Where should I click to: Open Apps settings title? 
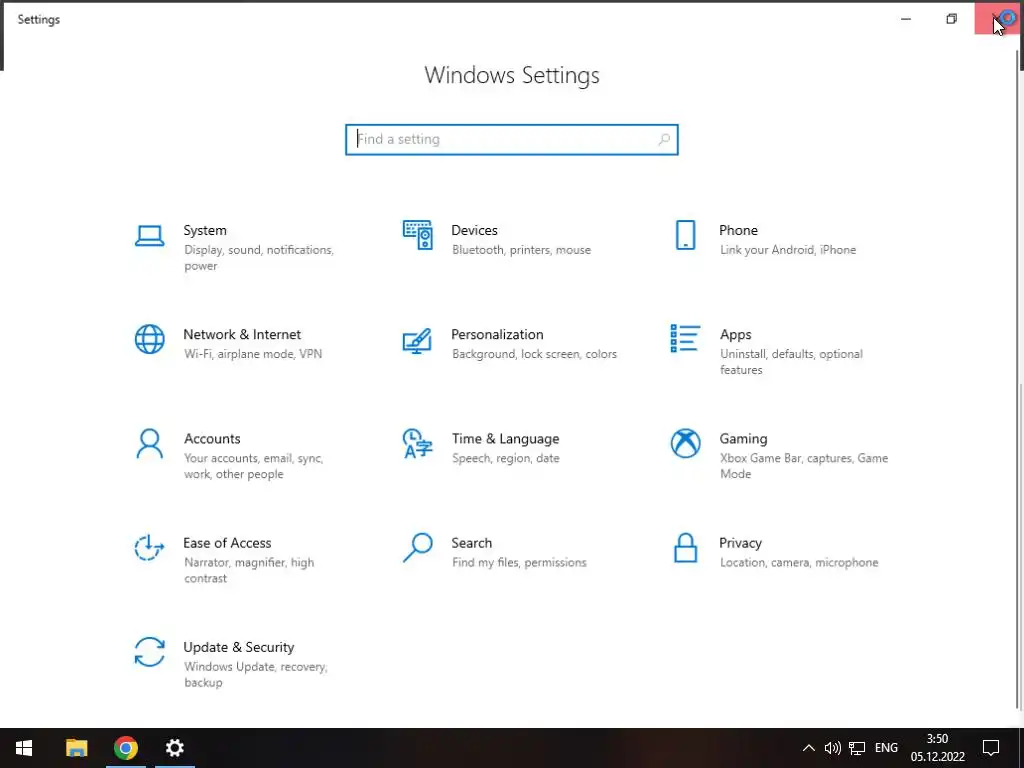pyautogui.click(x=736, y=334)
